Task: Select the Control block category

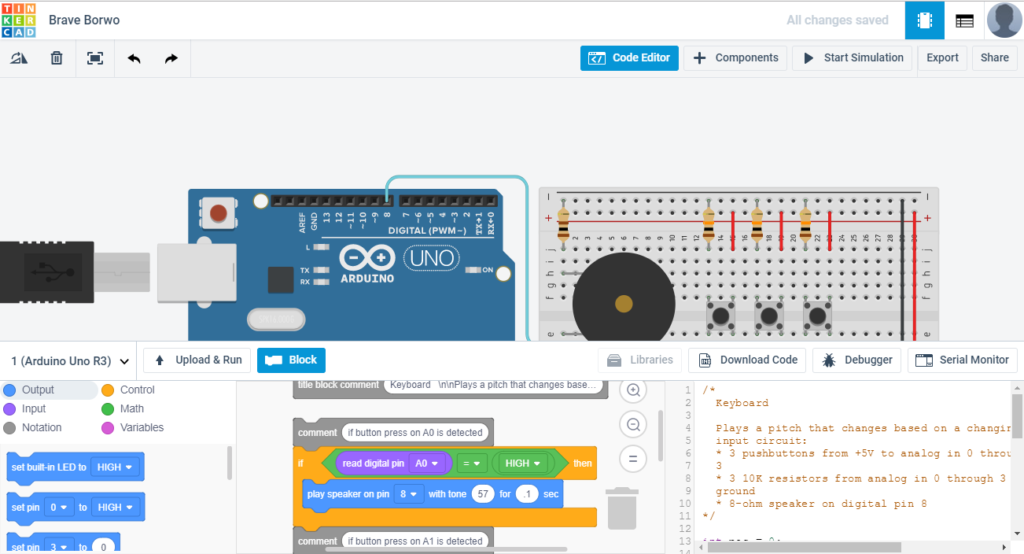Action: (137, 390)
